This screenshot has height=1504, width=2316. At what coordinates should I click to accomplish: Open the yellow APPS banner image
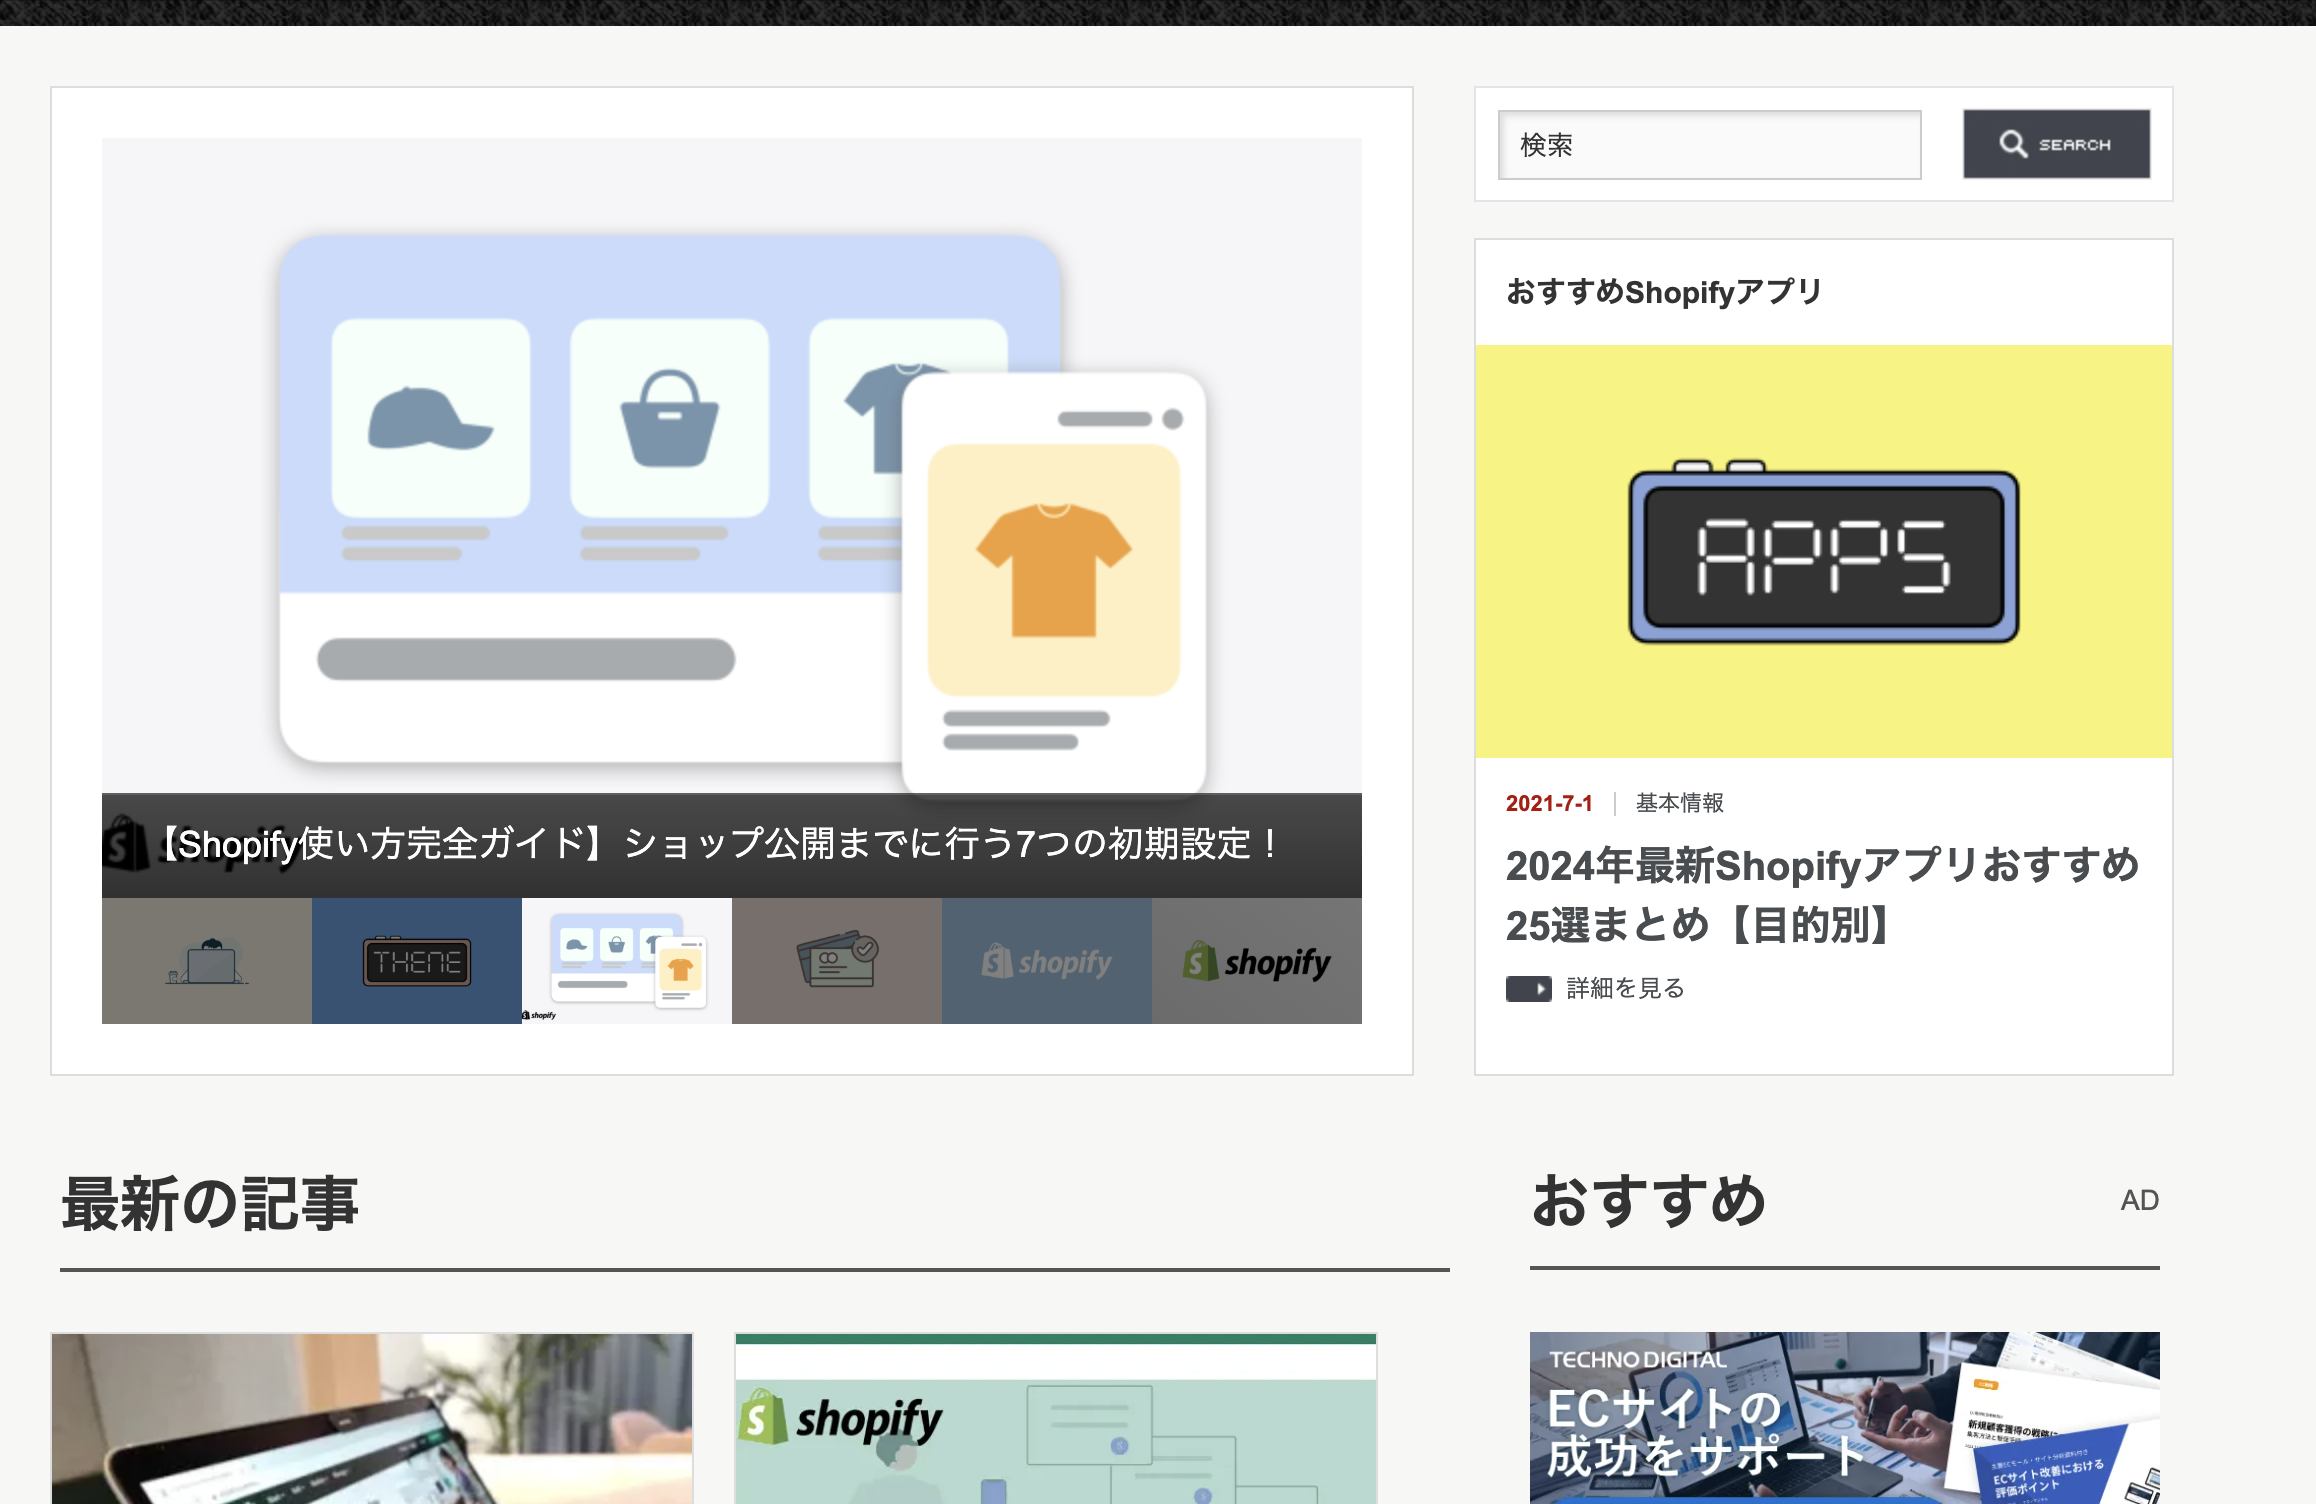[1823, 551]
